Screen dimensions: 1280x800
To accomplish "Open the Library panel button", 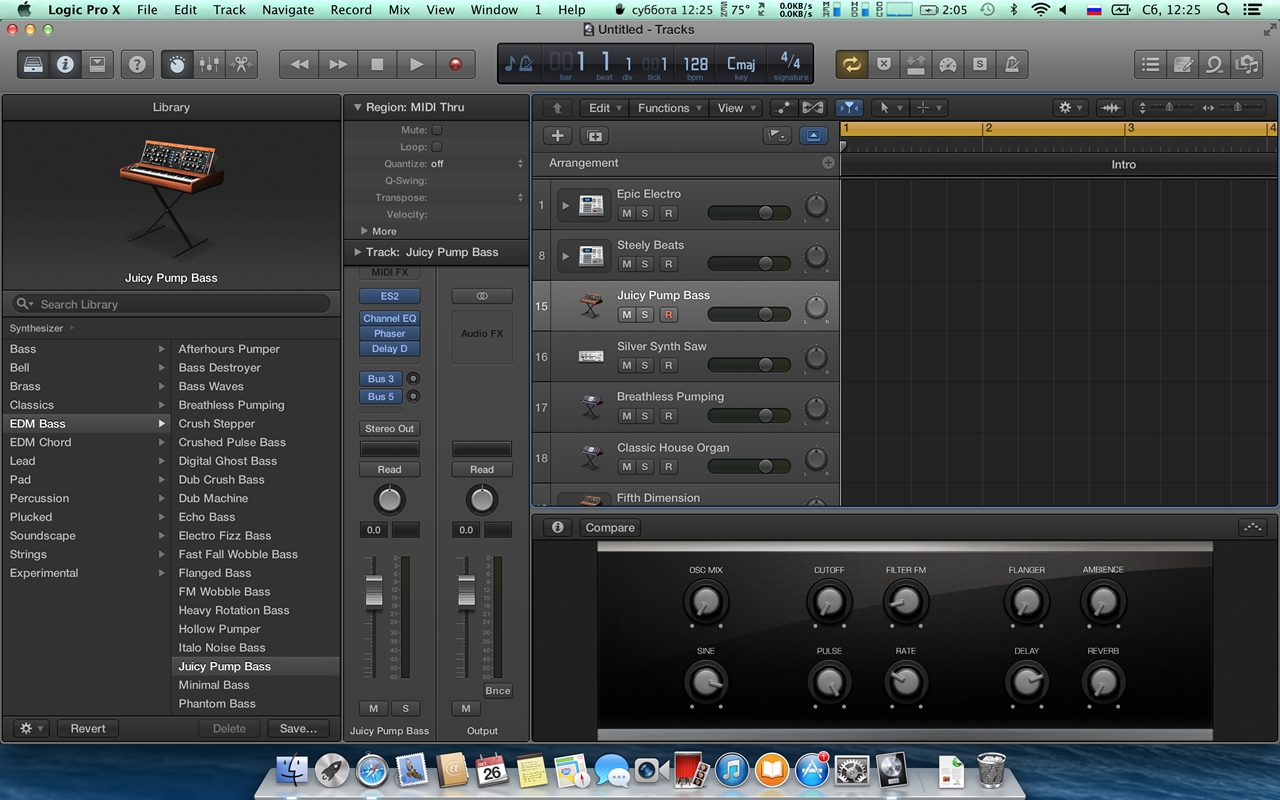I will 33,64.
